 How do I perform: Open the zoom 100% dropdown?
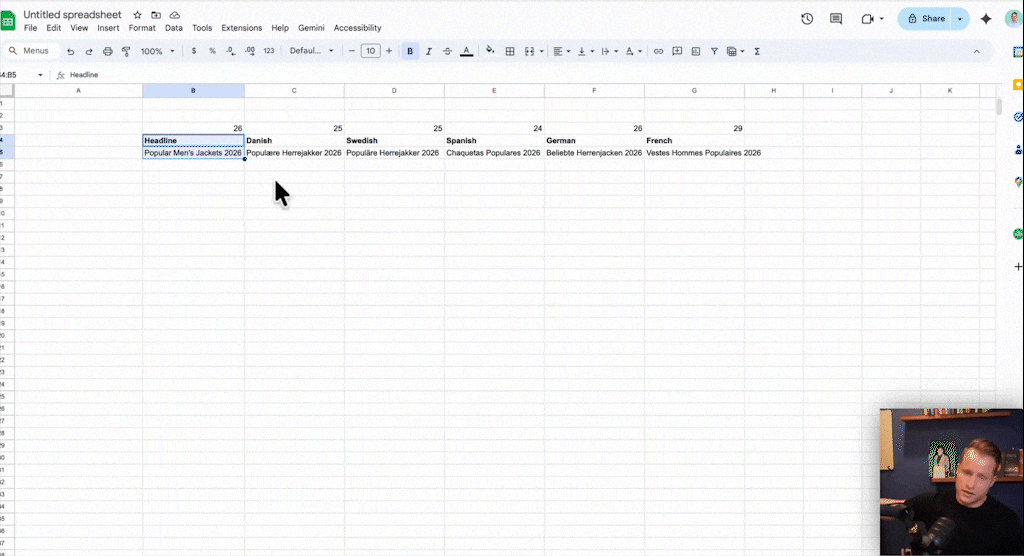point(157,51)
